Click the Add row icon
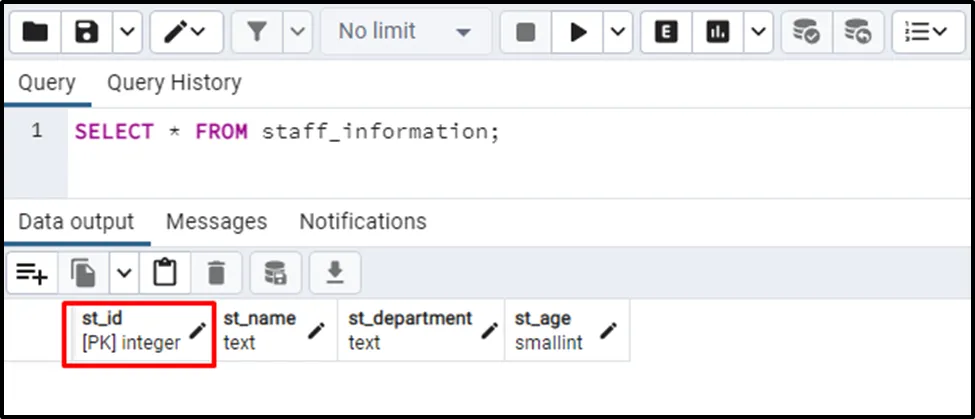This screenshot has height=419, width=975. (32, 272)
